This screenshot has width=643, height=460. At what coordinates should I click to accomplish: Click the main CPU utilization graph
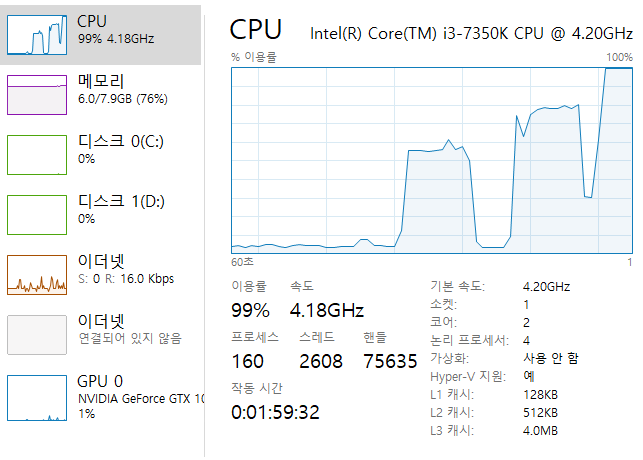click(432, 160)
